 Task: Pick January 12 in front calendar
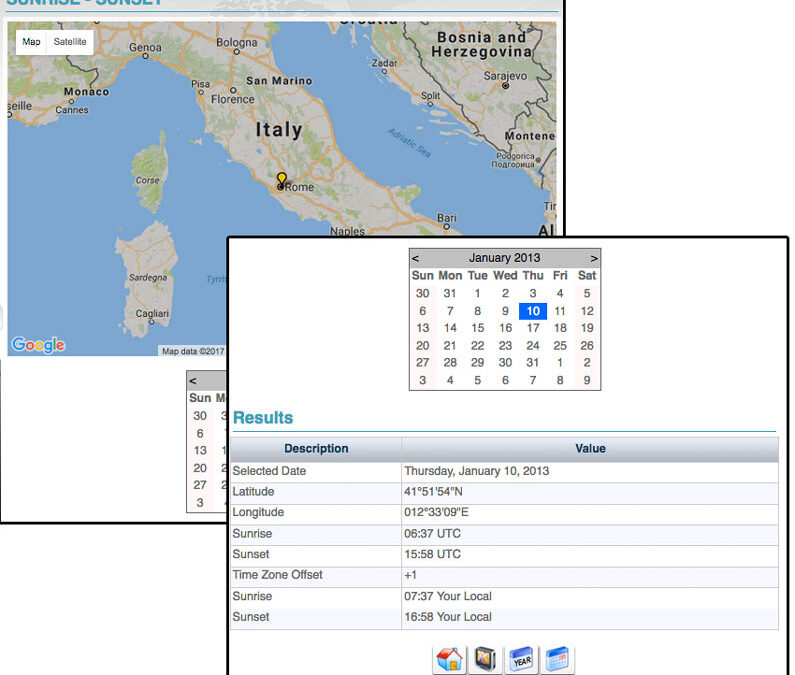587,311
